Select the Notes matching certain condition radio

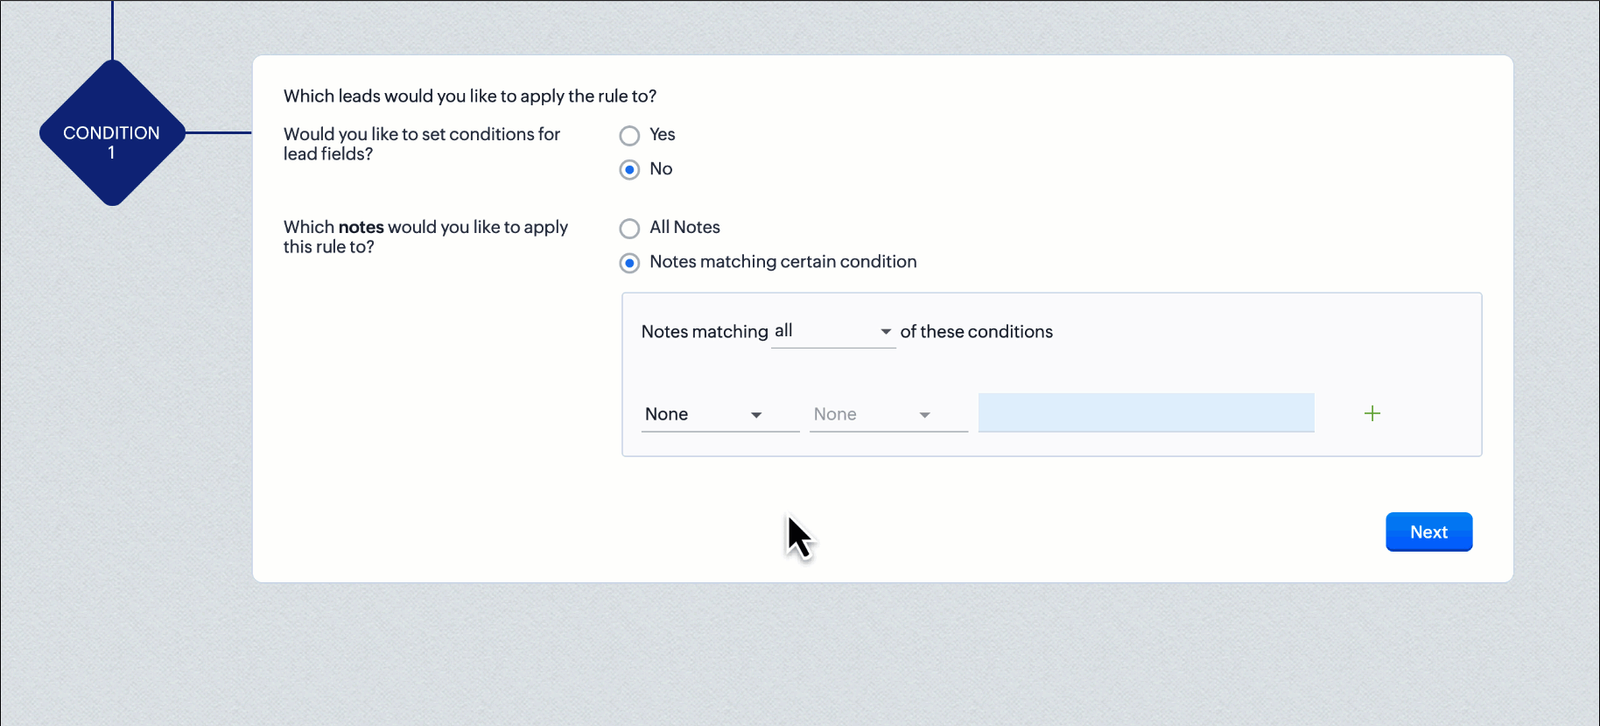pyautogui.click(x=629, y=263)
